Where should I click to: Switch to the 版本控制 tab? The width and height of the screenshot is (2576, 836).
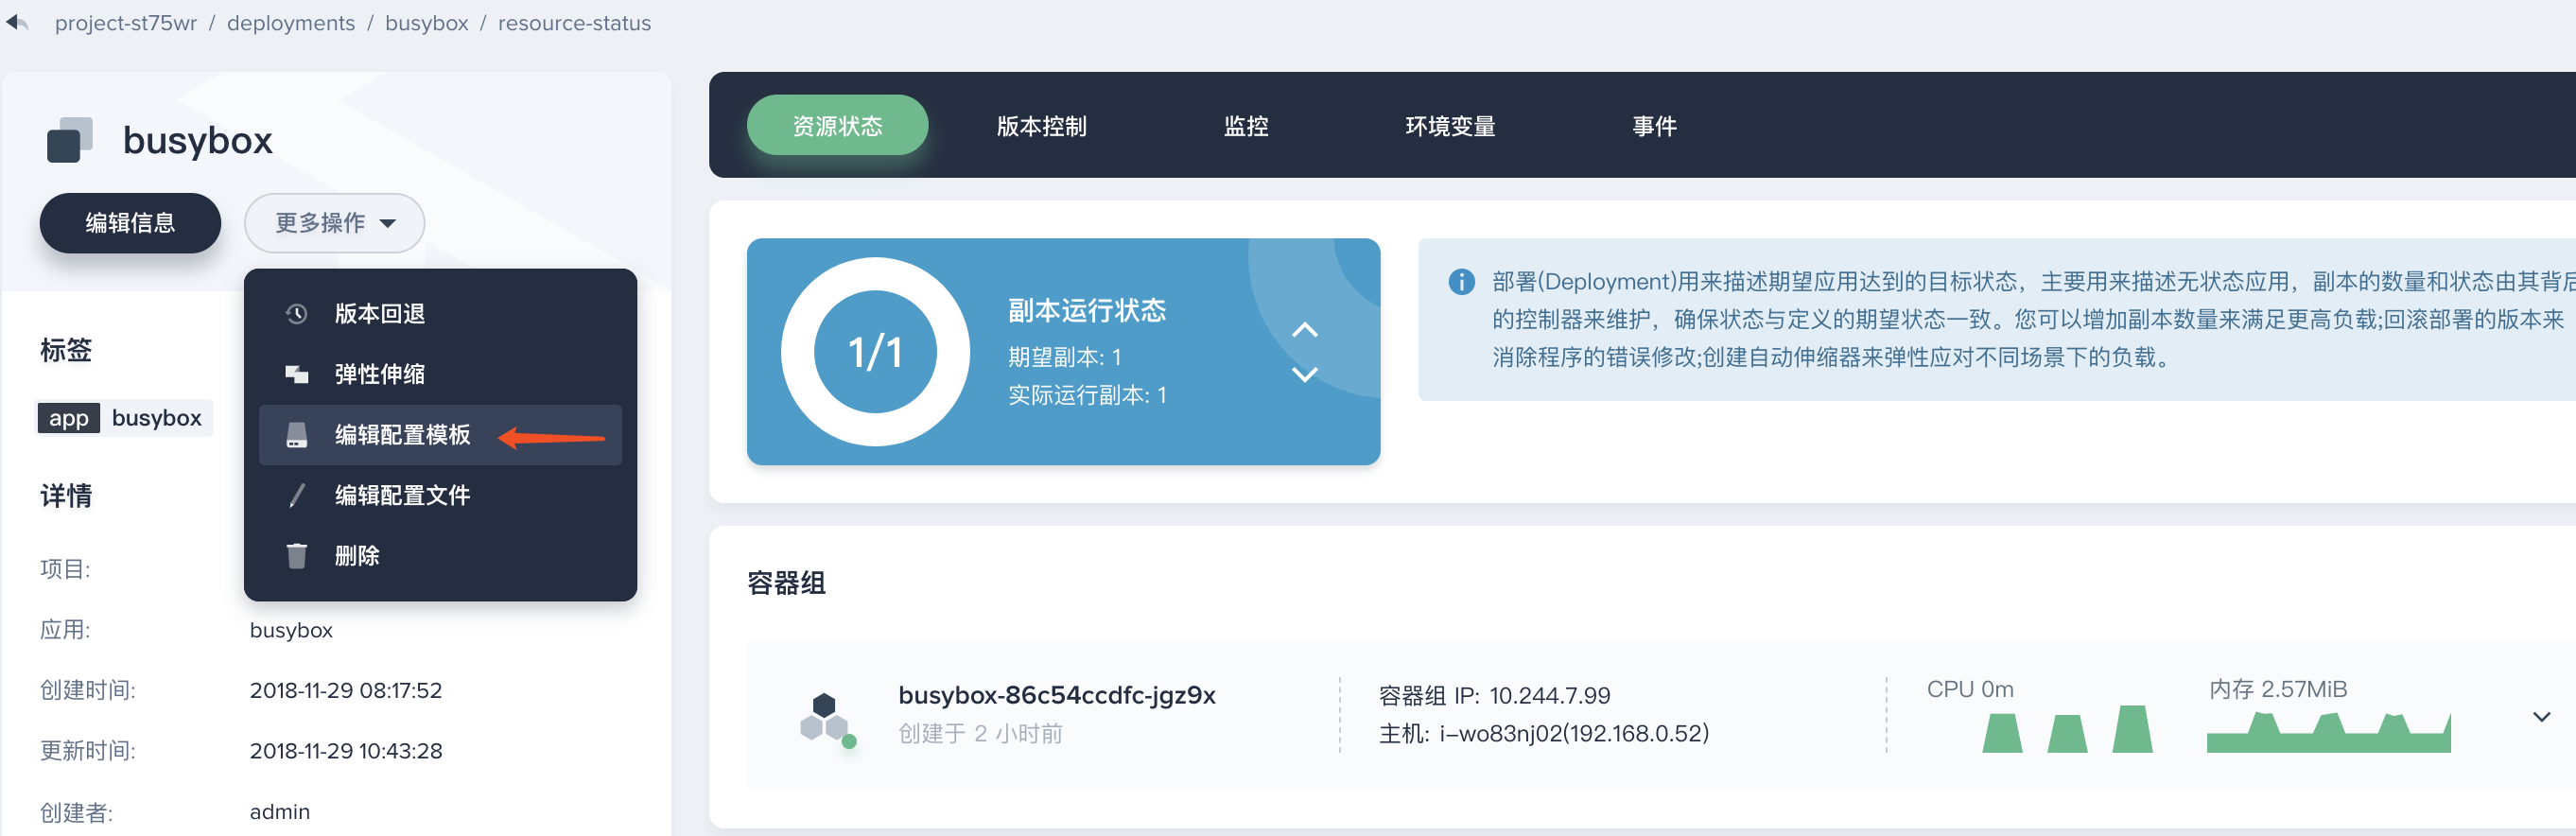(x=1041, y=126)
